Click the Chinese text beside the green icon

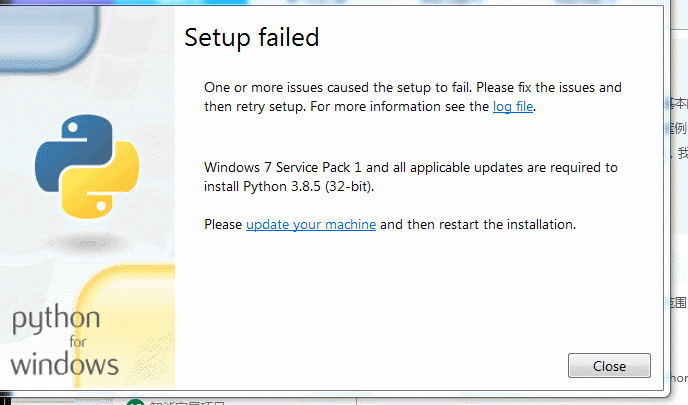click(x=187, y=402)
